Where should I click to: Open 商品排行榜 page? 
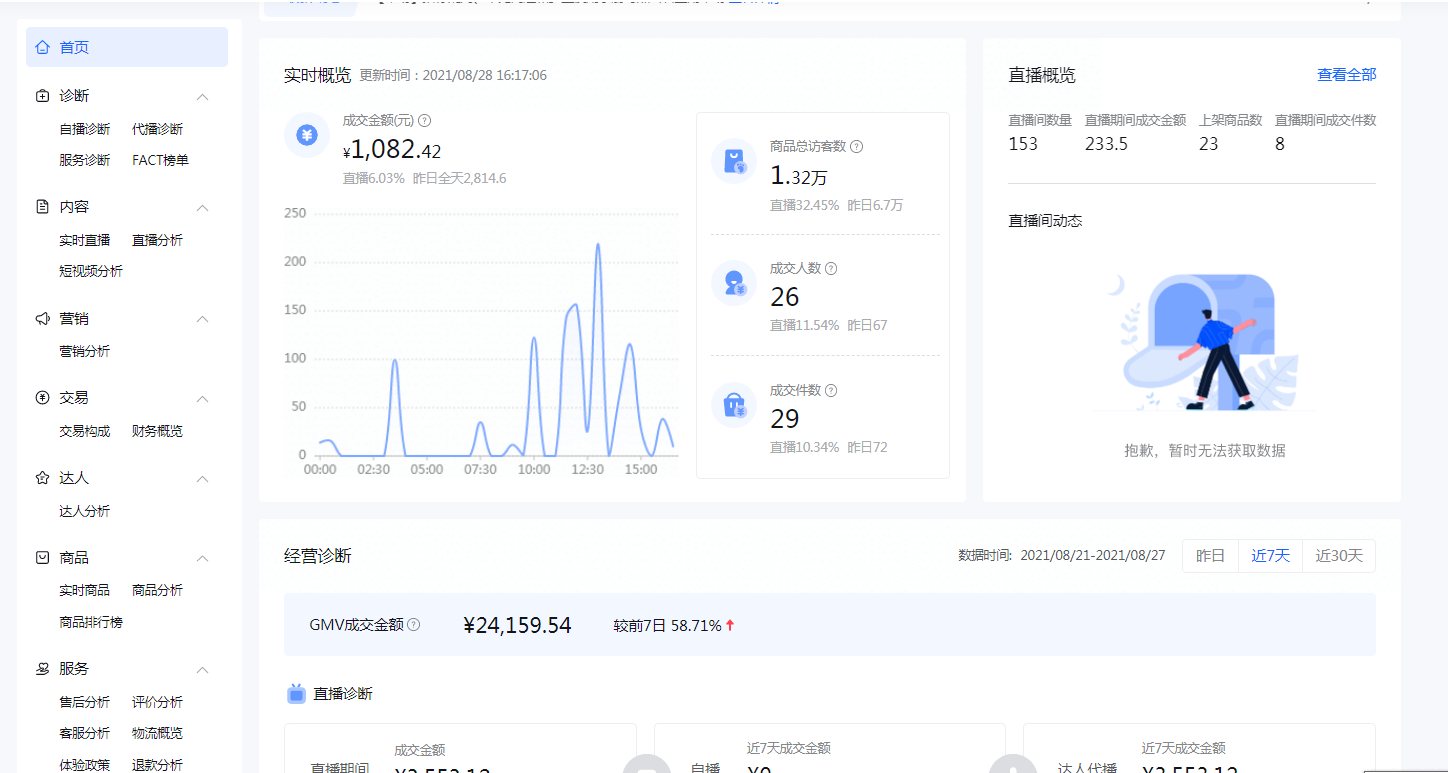tap(91, 622)
